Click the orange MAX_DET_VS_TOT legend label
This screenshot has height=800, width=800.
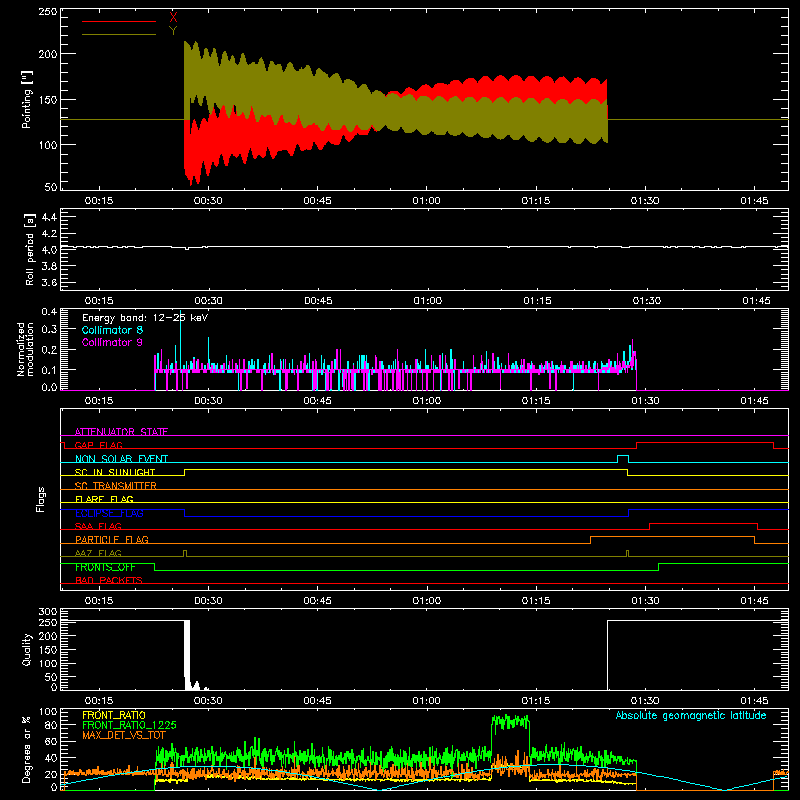(124, 735)
